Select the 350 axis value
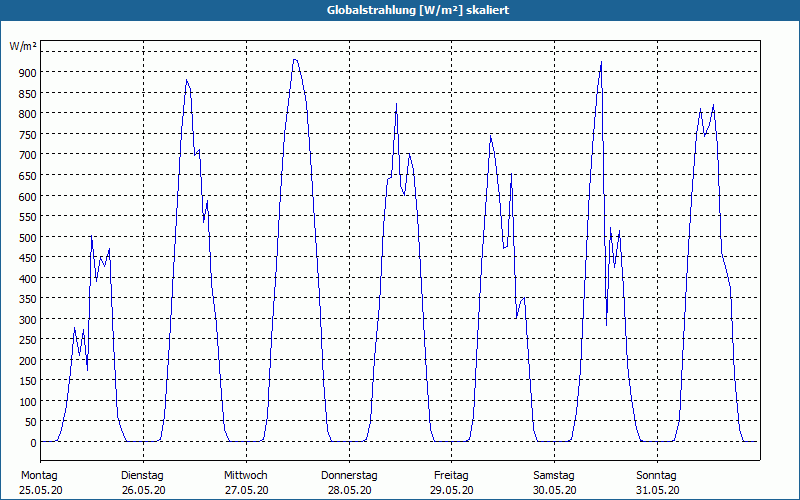Image resolution: width=800 pixels, height=500 pixels. tap(27, 299)
